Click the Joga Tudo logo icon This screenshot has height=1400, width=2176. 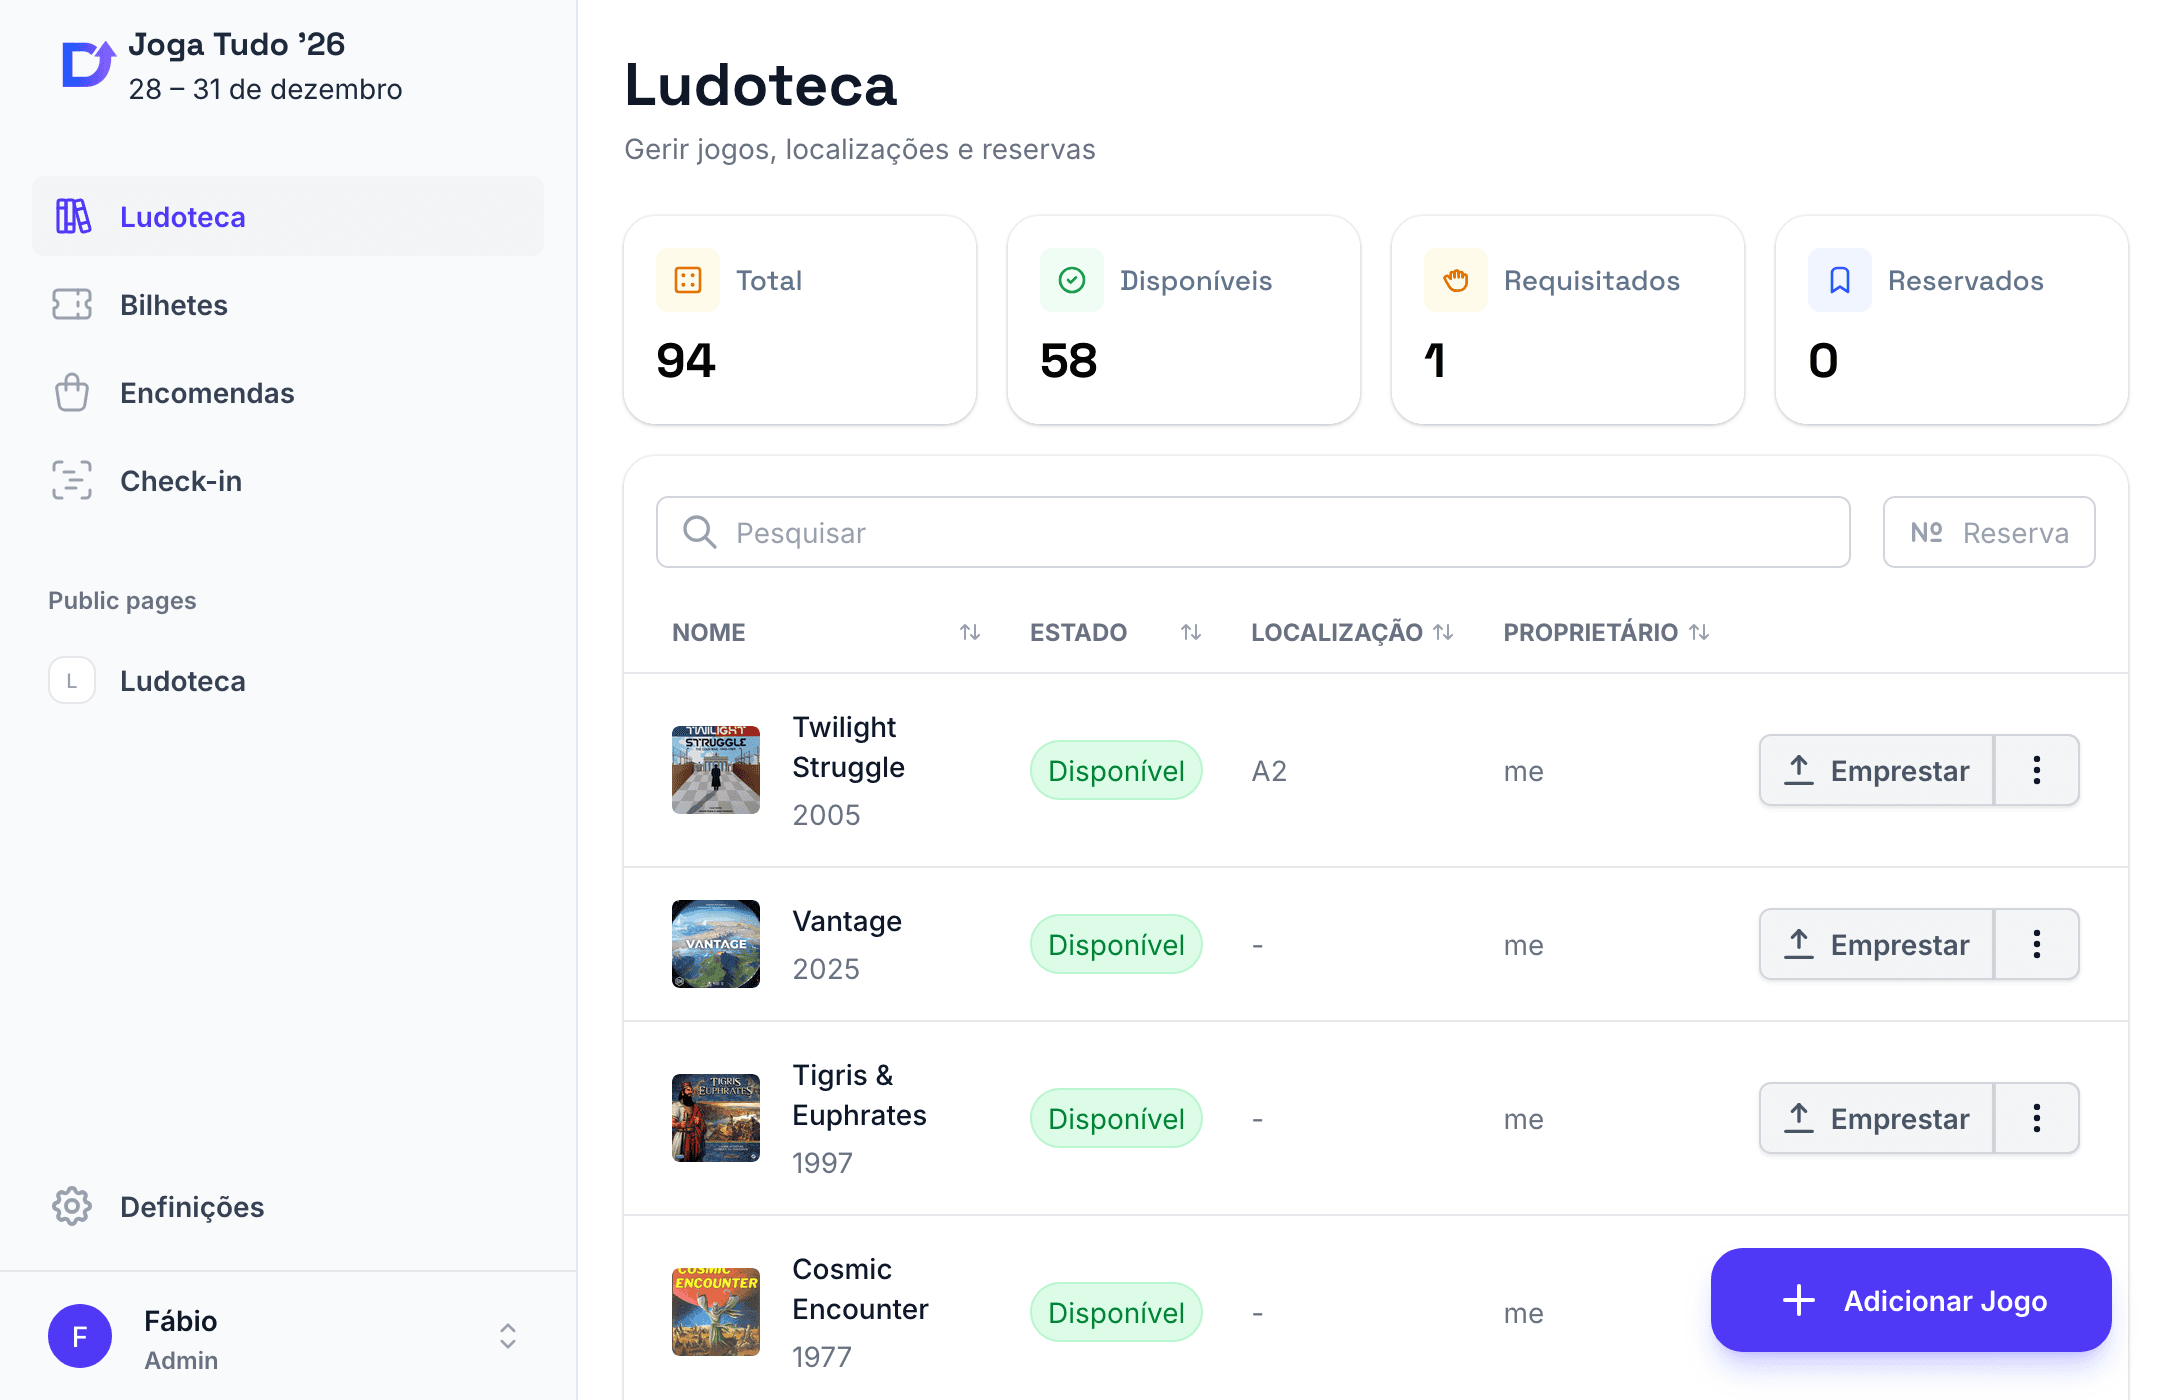pyautogui.click(x=87, y=65)
